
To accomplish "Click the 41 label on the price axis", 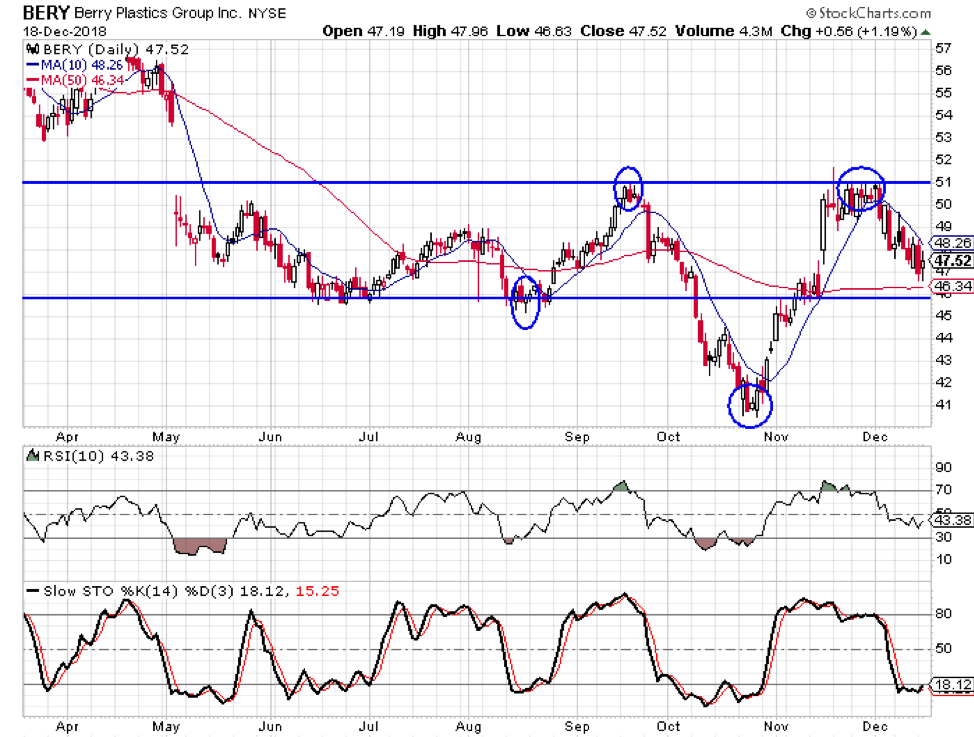I will point(943,405).
